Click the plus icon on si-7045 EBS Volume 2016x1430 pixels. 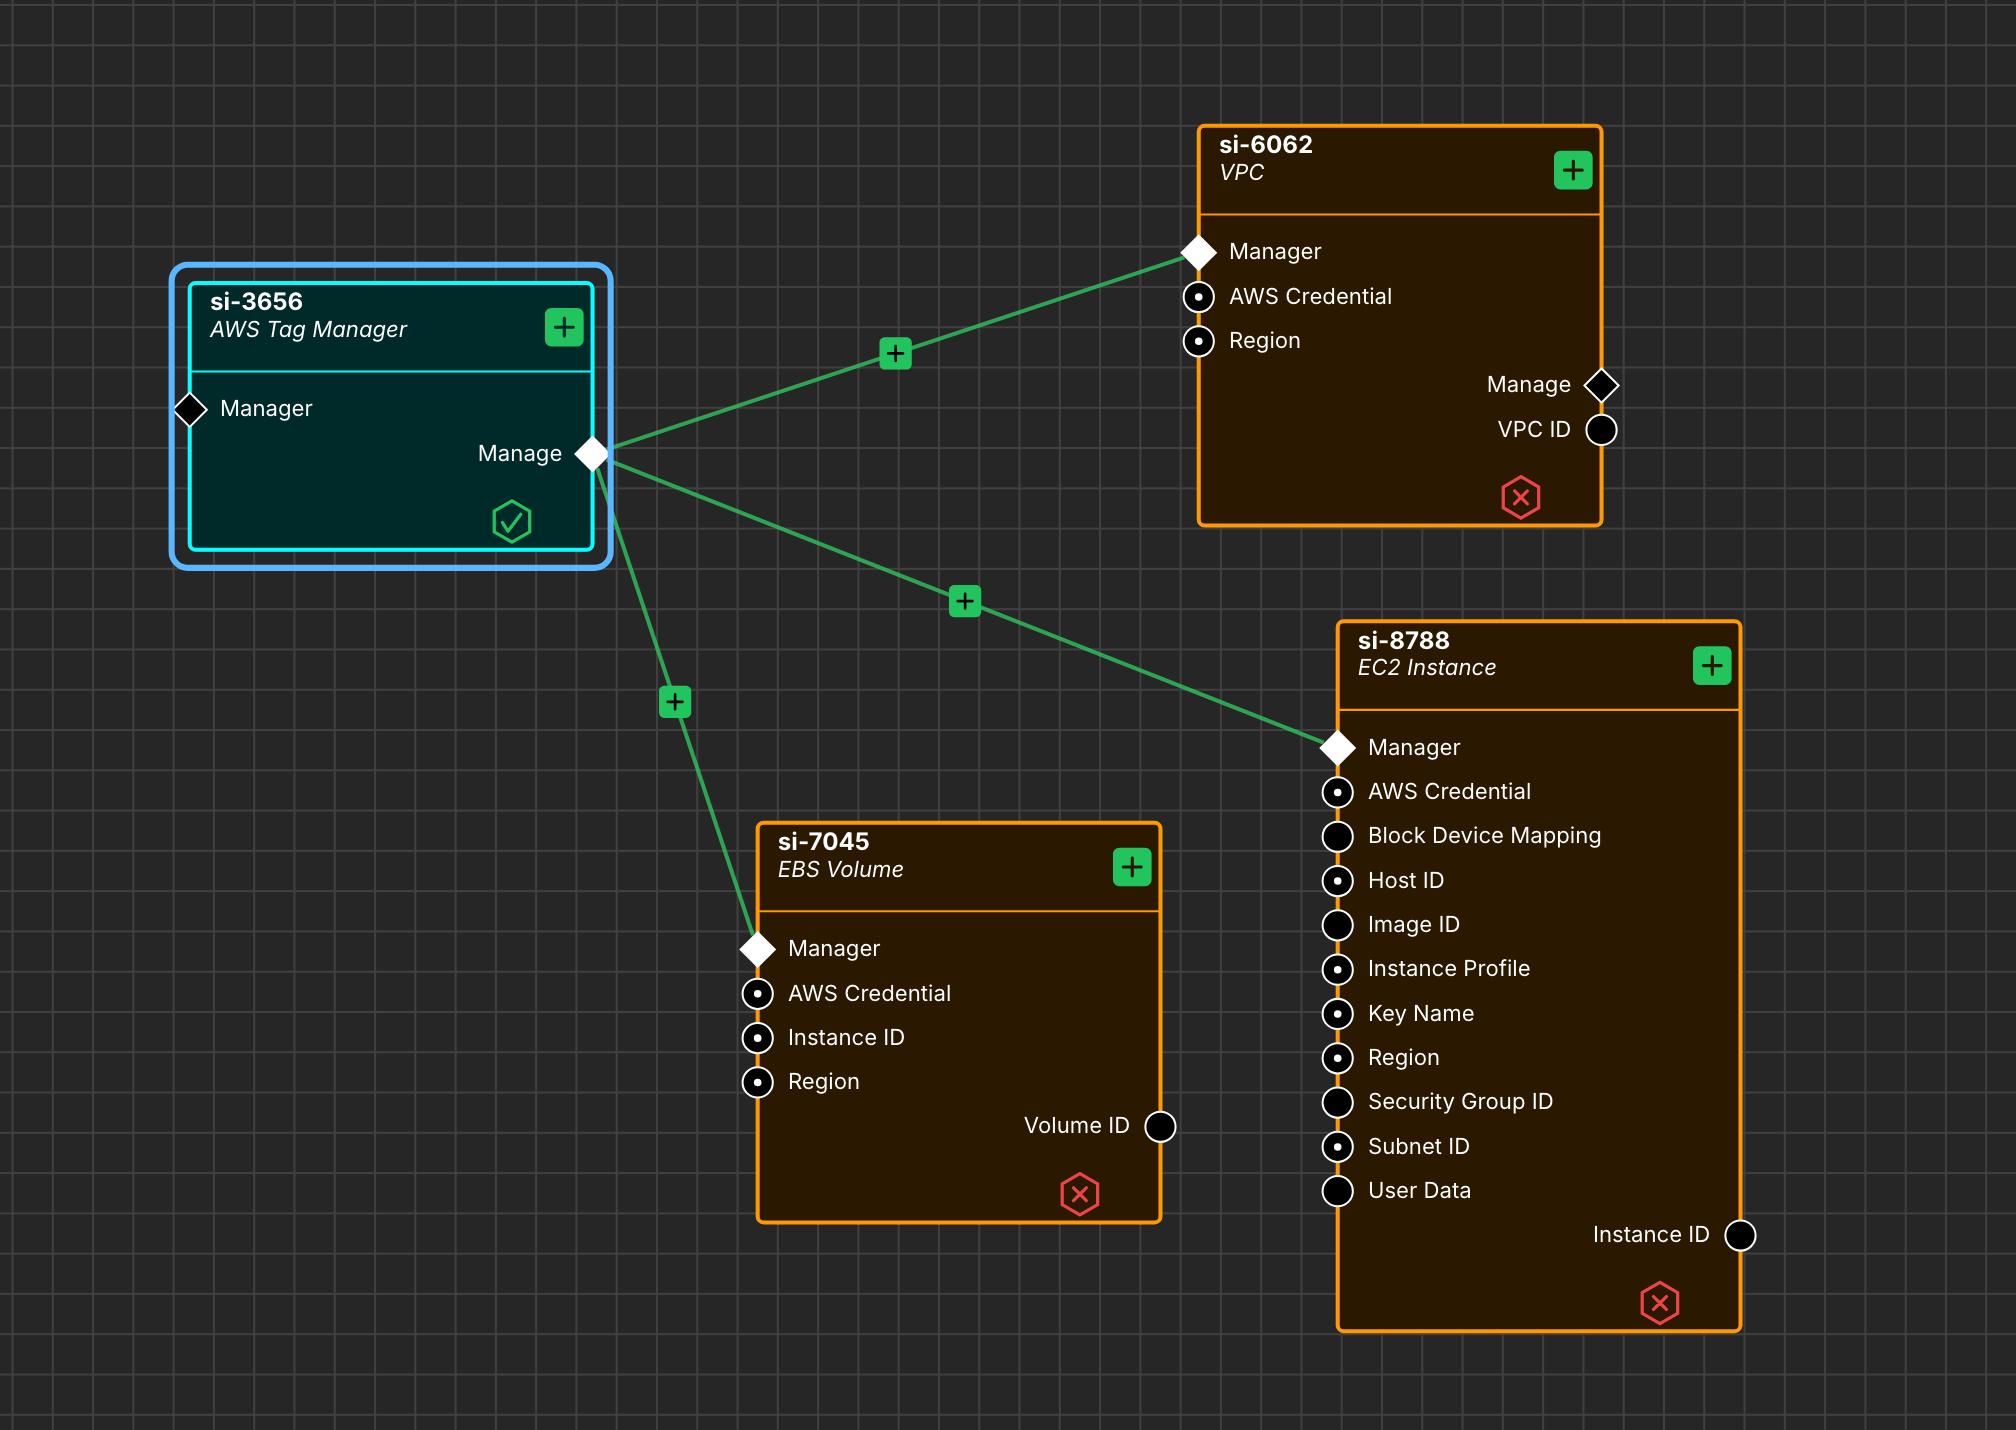[x=1132, y=867]
